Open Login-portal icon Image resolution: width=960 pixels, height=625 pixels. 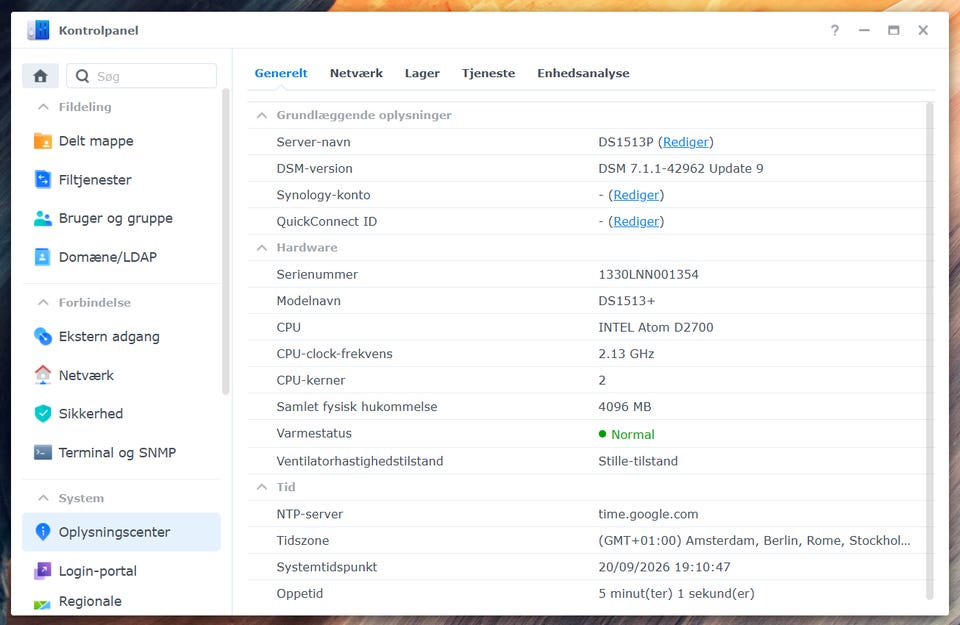(42, 571)
